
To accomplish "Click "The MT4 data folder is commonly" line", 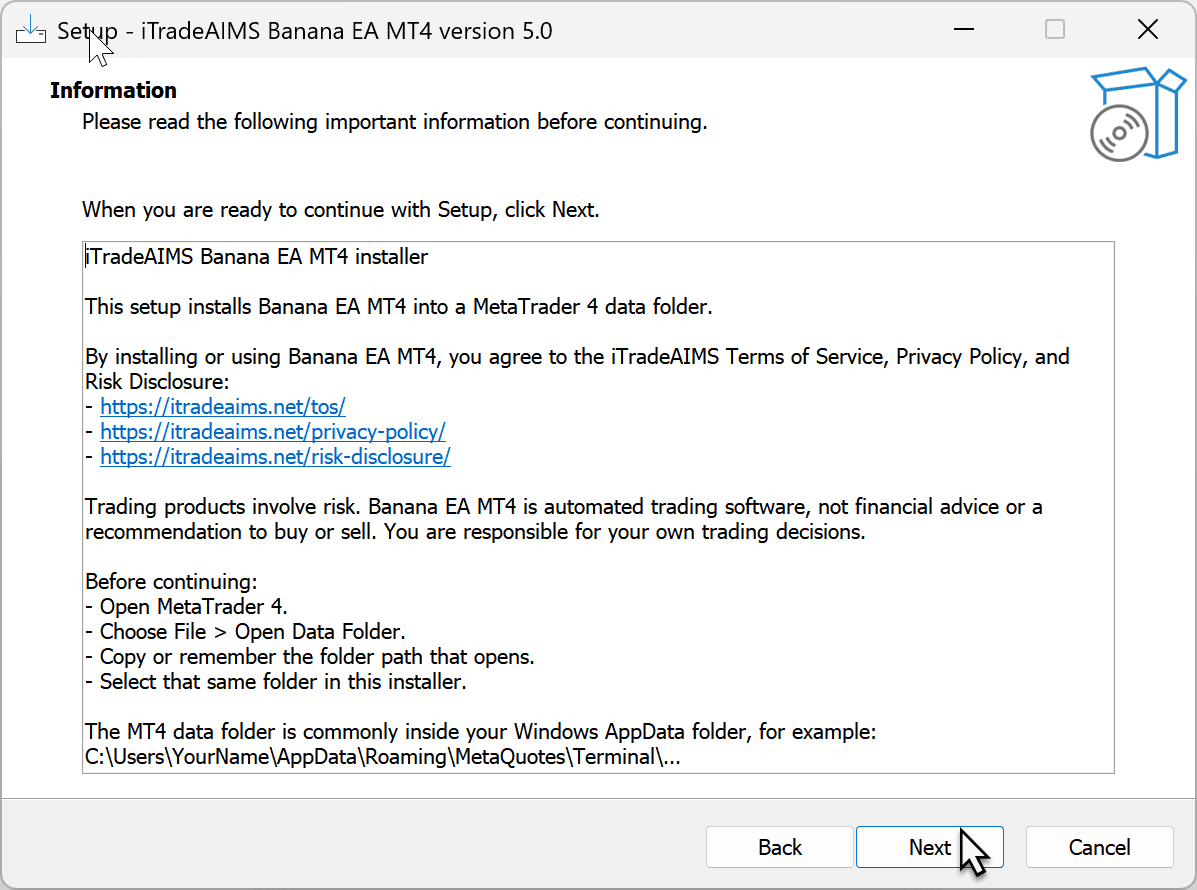I will pyautogui.click(x=481, y=732).
